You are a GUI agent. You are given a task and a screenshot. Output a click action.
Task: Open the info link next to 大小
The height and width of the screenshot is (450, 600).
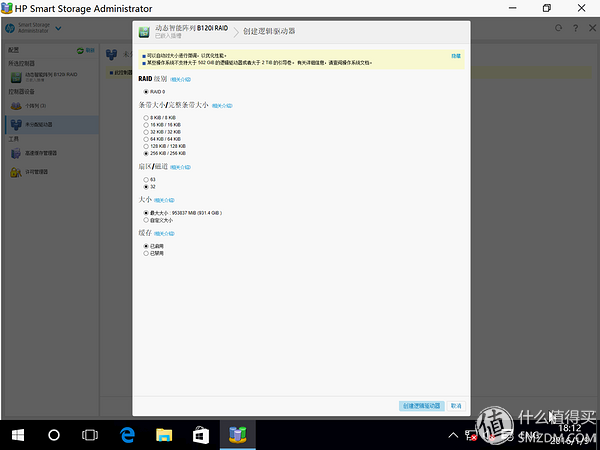[164, 200]
